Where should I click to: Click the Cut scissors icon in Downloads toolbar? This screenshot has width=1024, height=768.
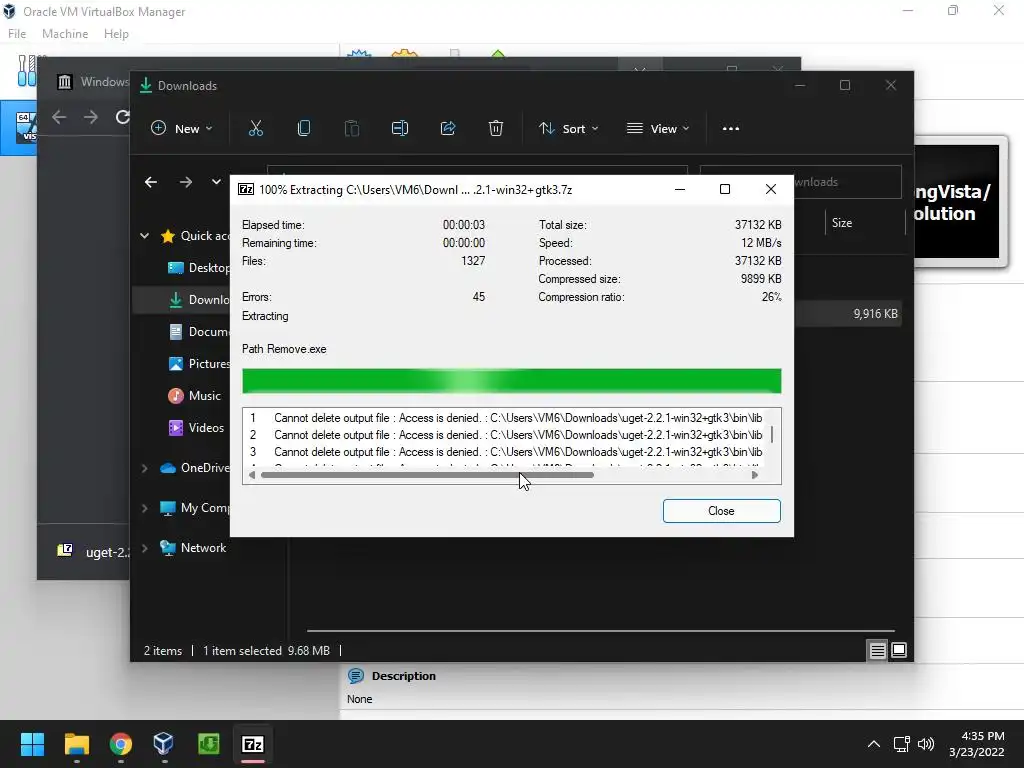tap(255, 129)
